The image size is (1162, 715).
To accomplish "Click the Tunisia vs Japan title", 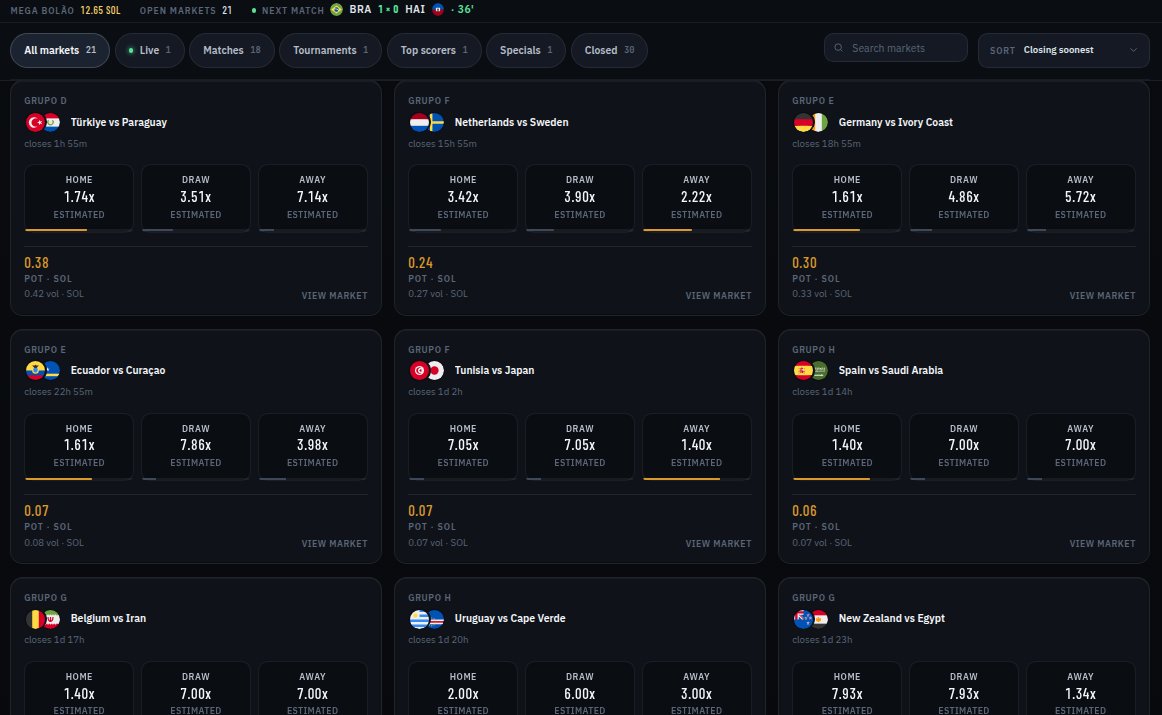I will (494, 370).
